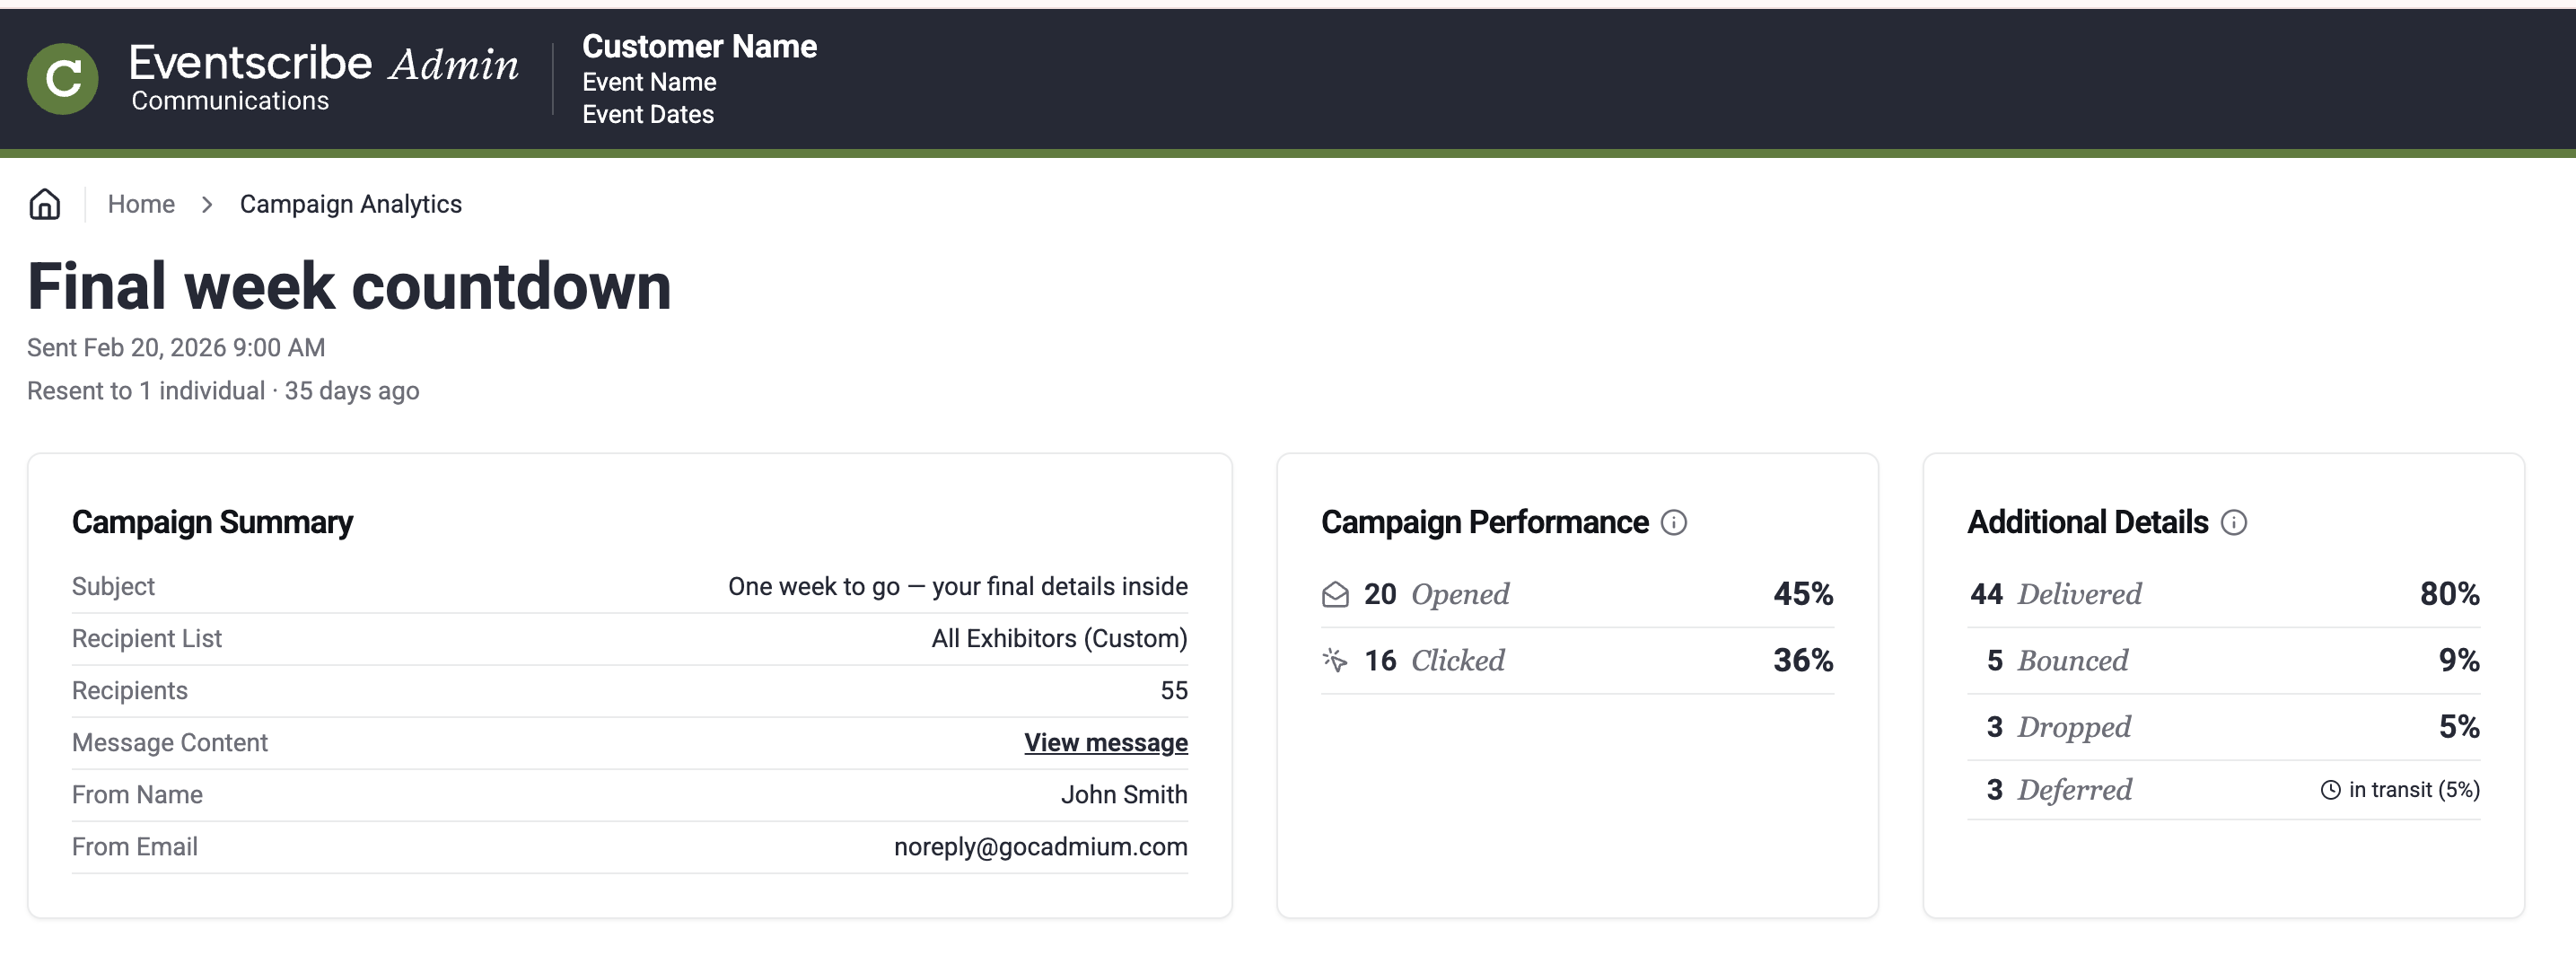Click the green Communications logo circle
2576x955 pixels.
point(63,79)
